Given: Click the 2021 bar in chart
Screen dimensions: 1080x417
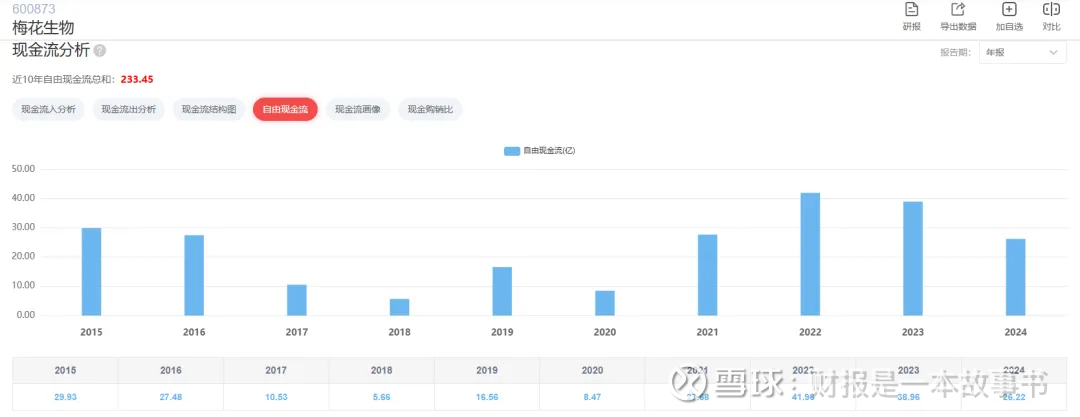Looking at the screenshot, I should pos(707,275).
